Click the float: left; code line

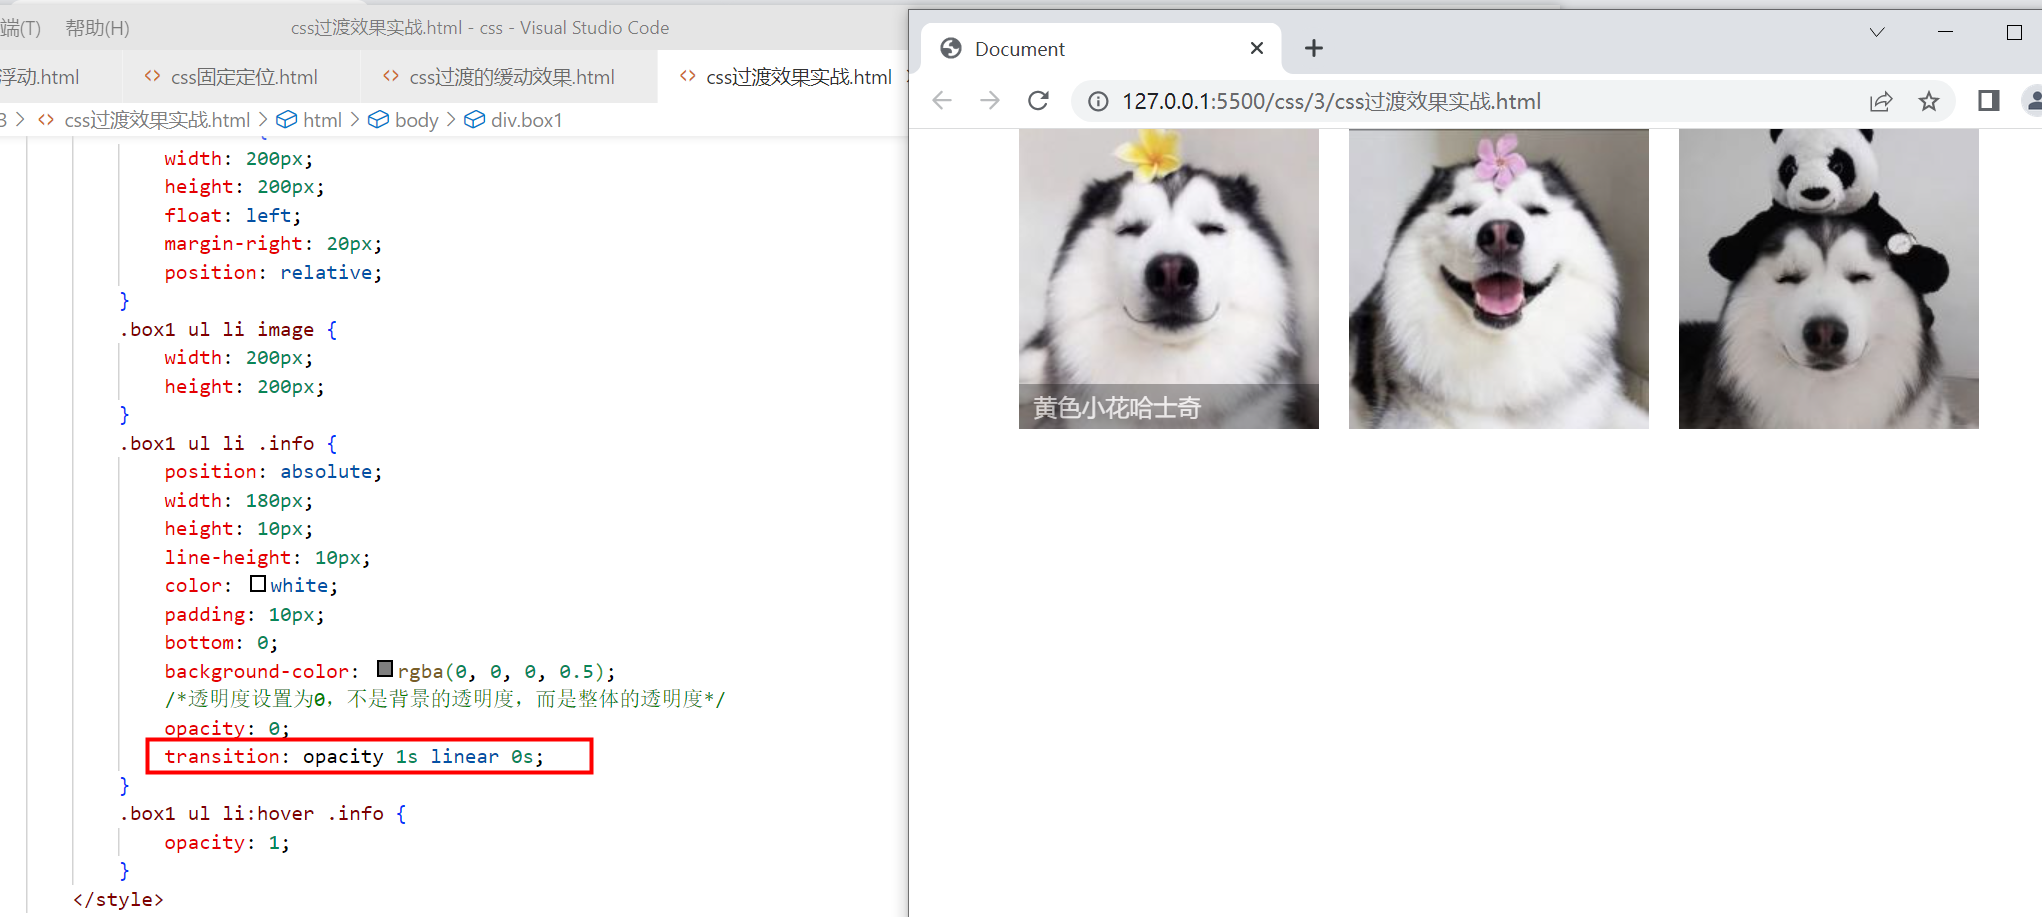(232, 215)
